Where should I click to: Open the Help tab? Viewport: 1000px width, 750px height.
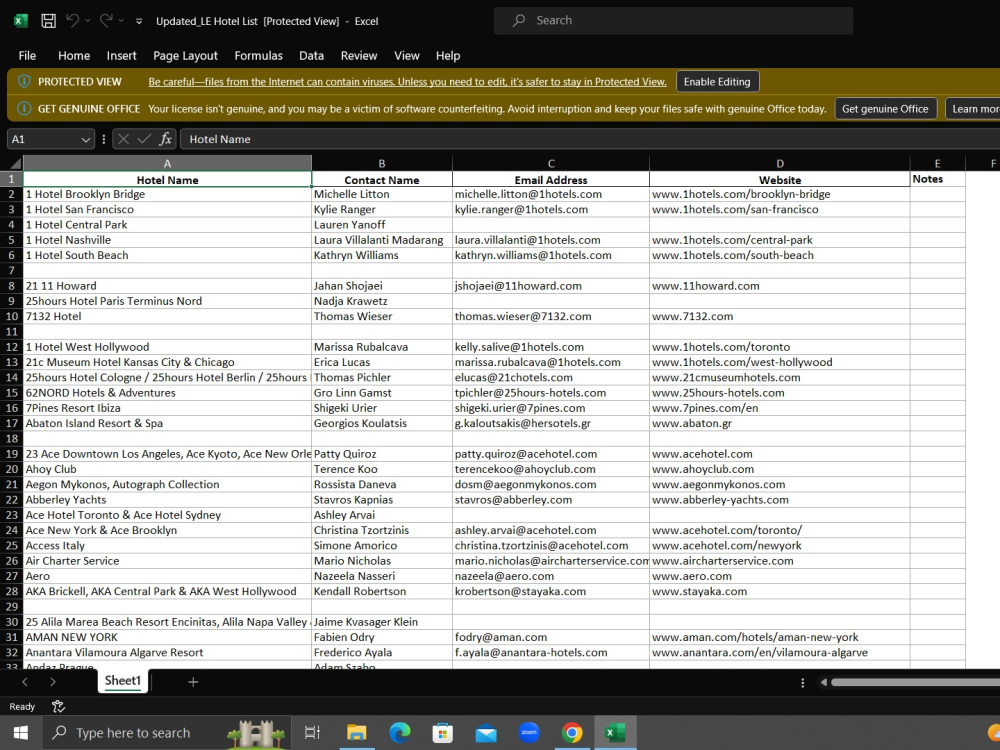[448, 55]
